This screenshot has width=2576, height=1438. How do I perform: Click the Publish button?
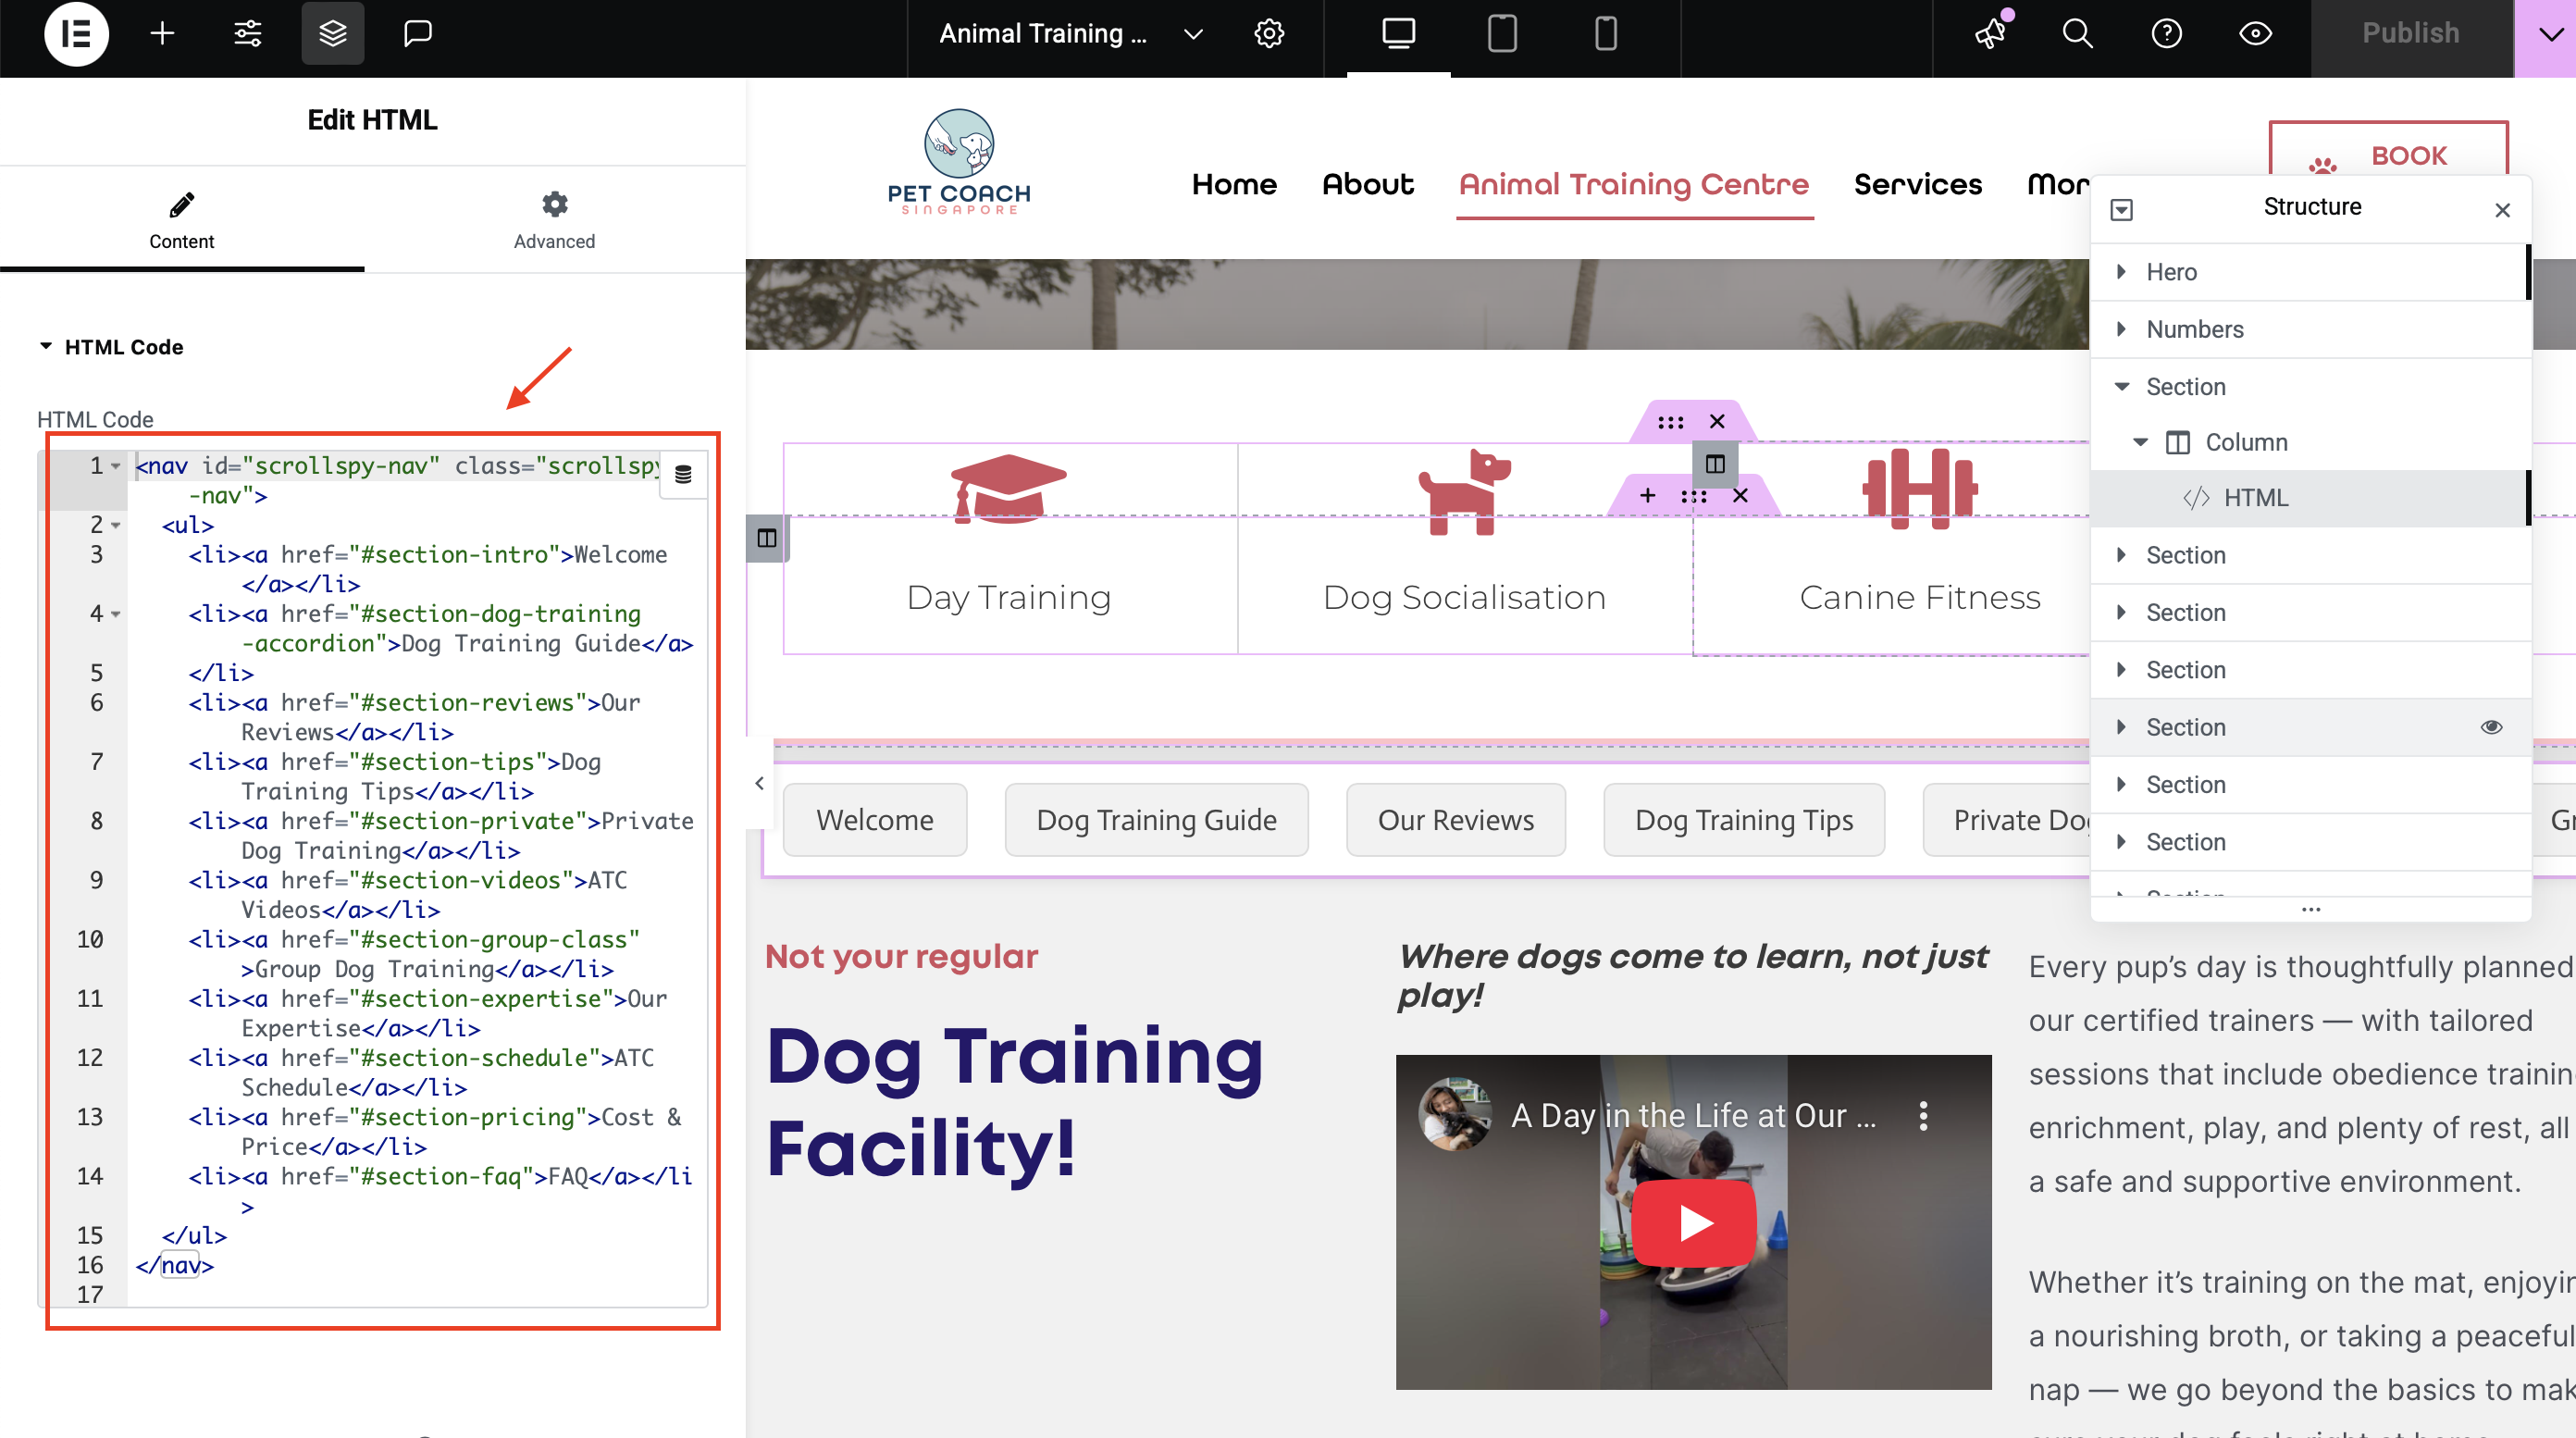click(x=2410, y=33)
